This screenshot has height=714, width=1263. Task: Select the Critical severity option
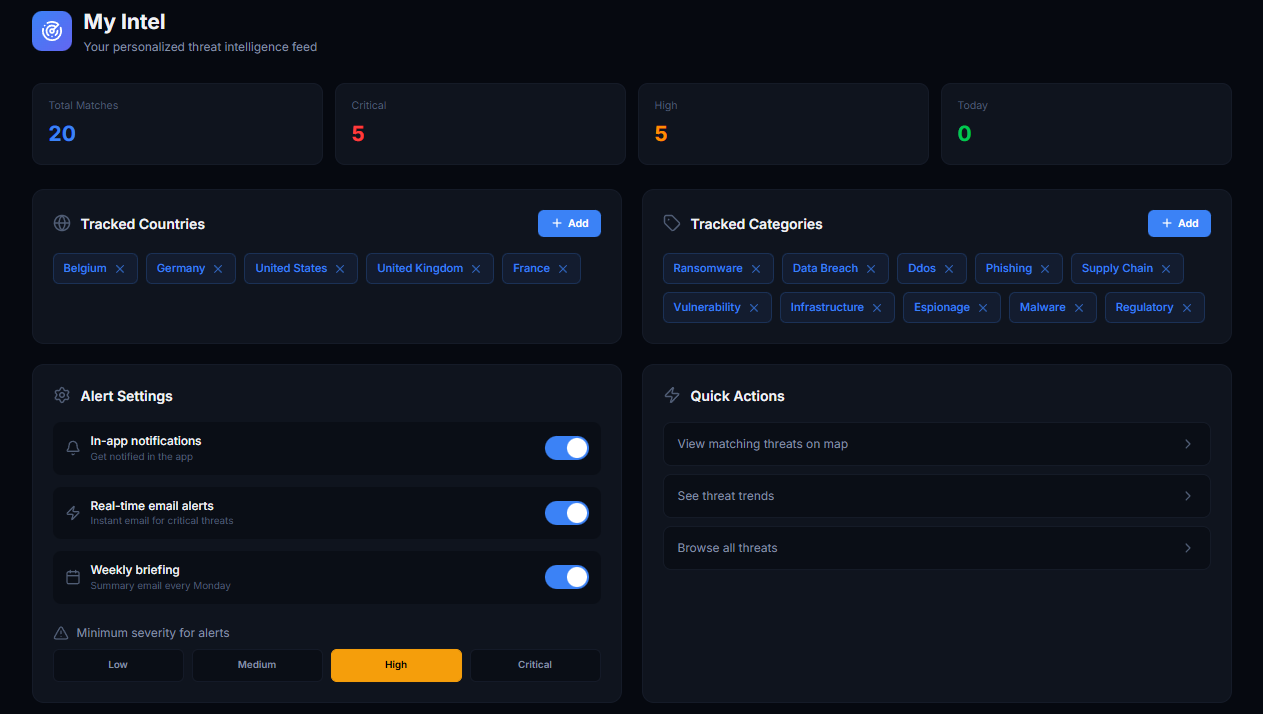(x=535, y=664)
